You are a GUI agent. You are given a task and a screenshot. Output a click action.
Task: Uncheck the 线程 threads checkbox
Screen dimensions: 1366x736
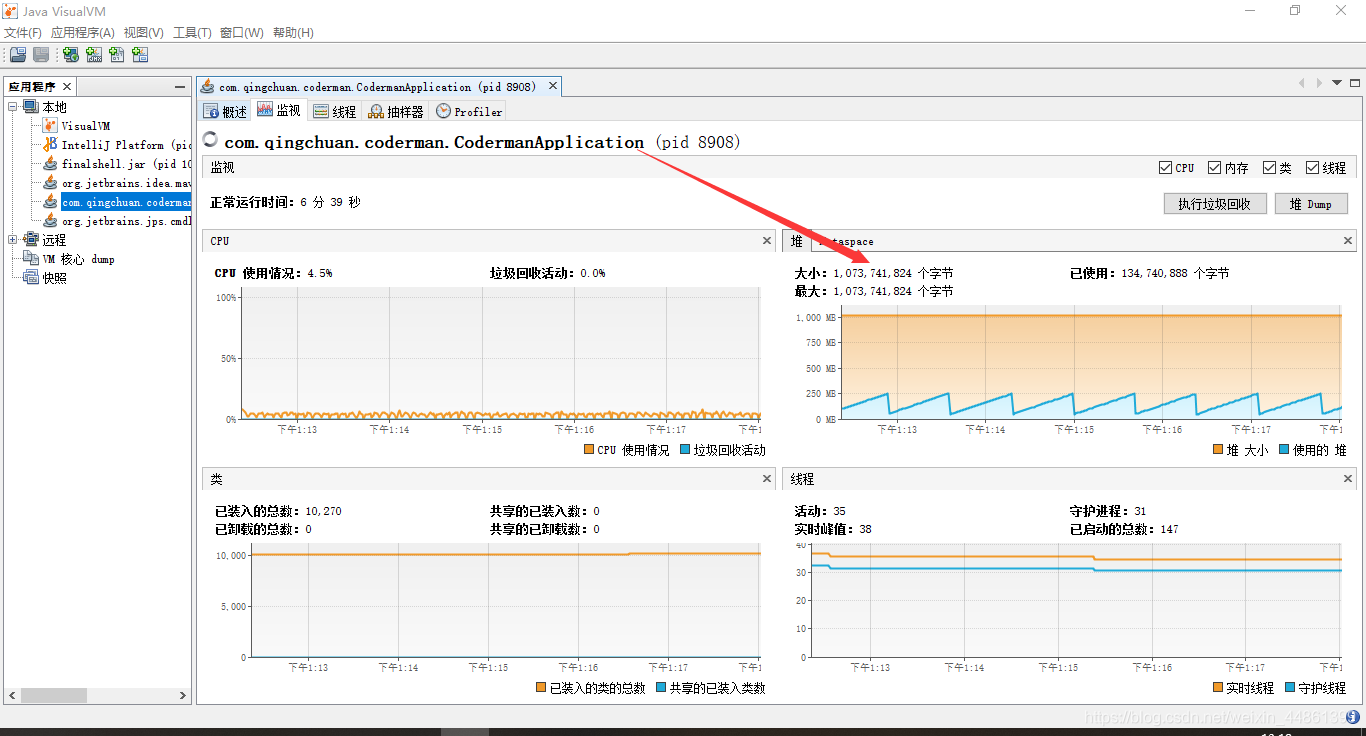click(x=1312, y=168)
